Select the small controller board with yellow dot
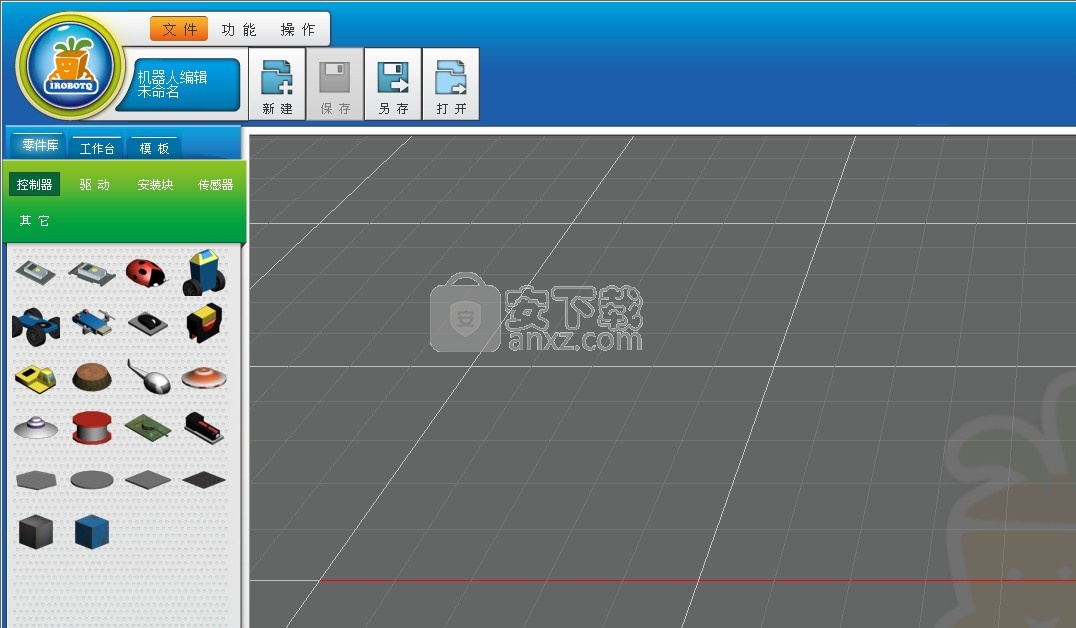Image resolution: width=1076 pixels, height=628 pixels. point(36,273)
